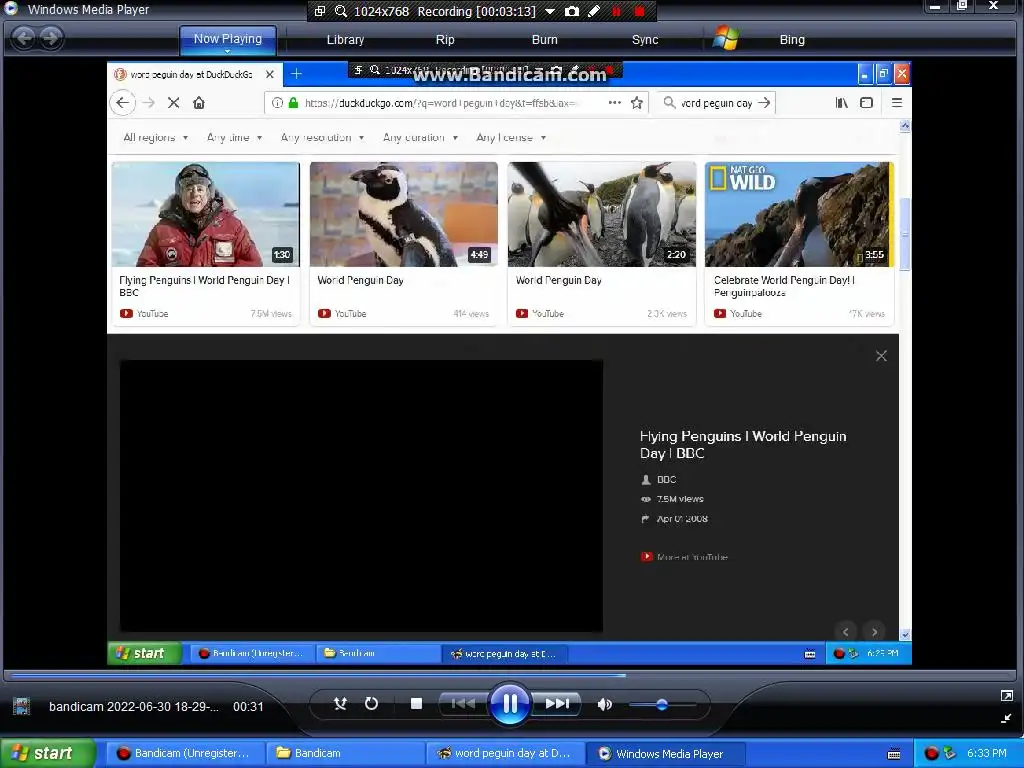
Task: Click the Any resolution filter in the recorded browser
Action: pyautogui.click(x=323, y=138)
